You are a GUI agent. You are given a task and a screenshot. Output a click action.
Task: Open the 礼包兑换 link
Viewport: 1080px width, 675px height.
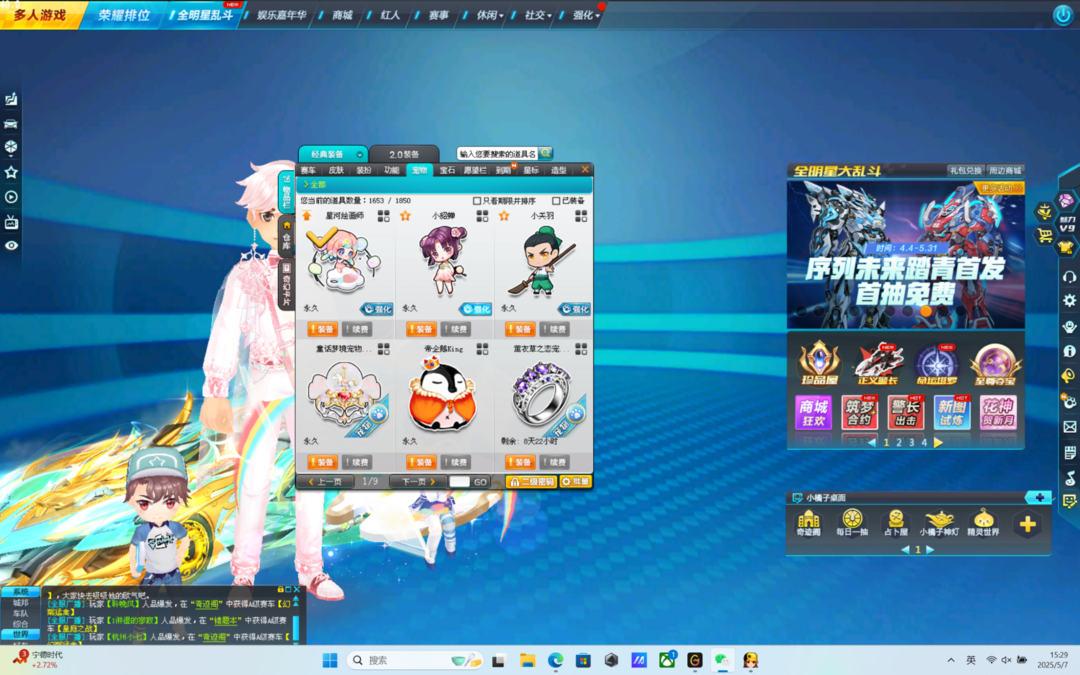click(x=965, y=171)
